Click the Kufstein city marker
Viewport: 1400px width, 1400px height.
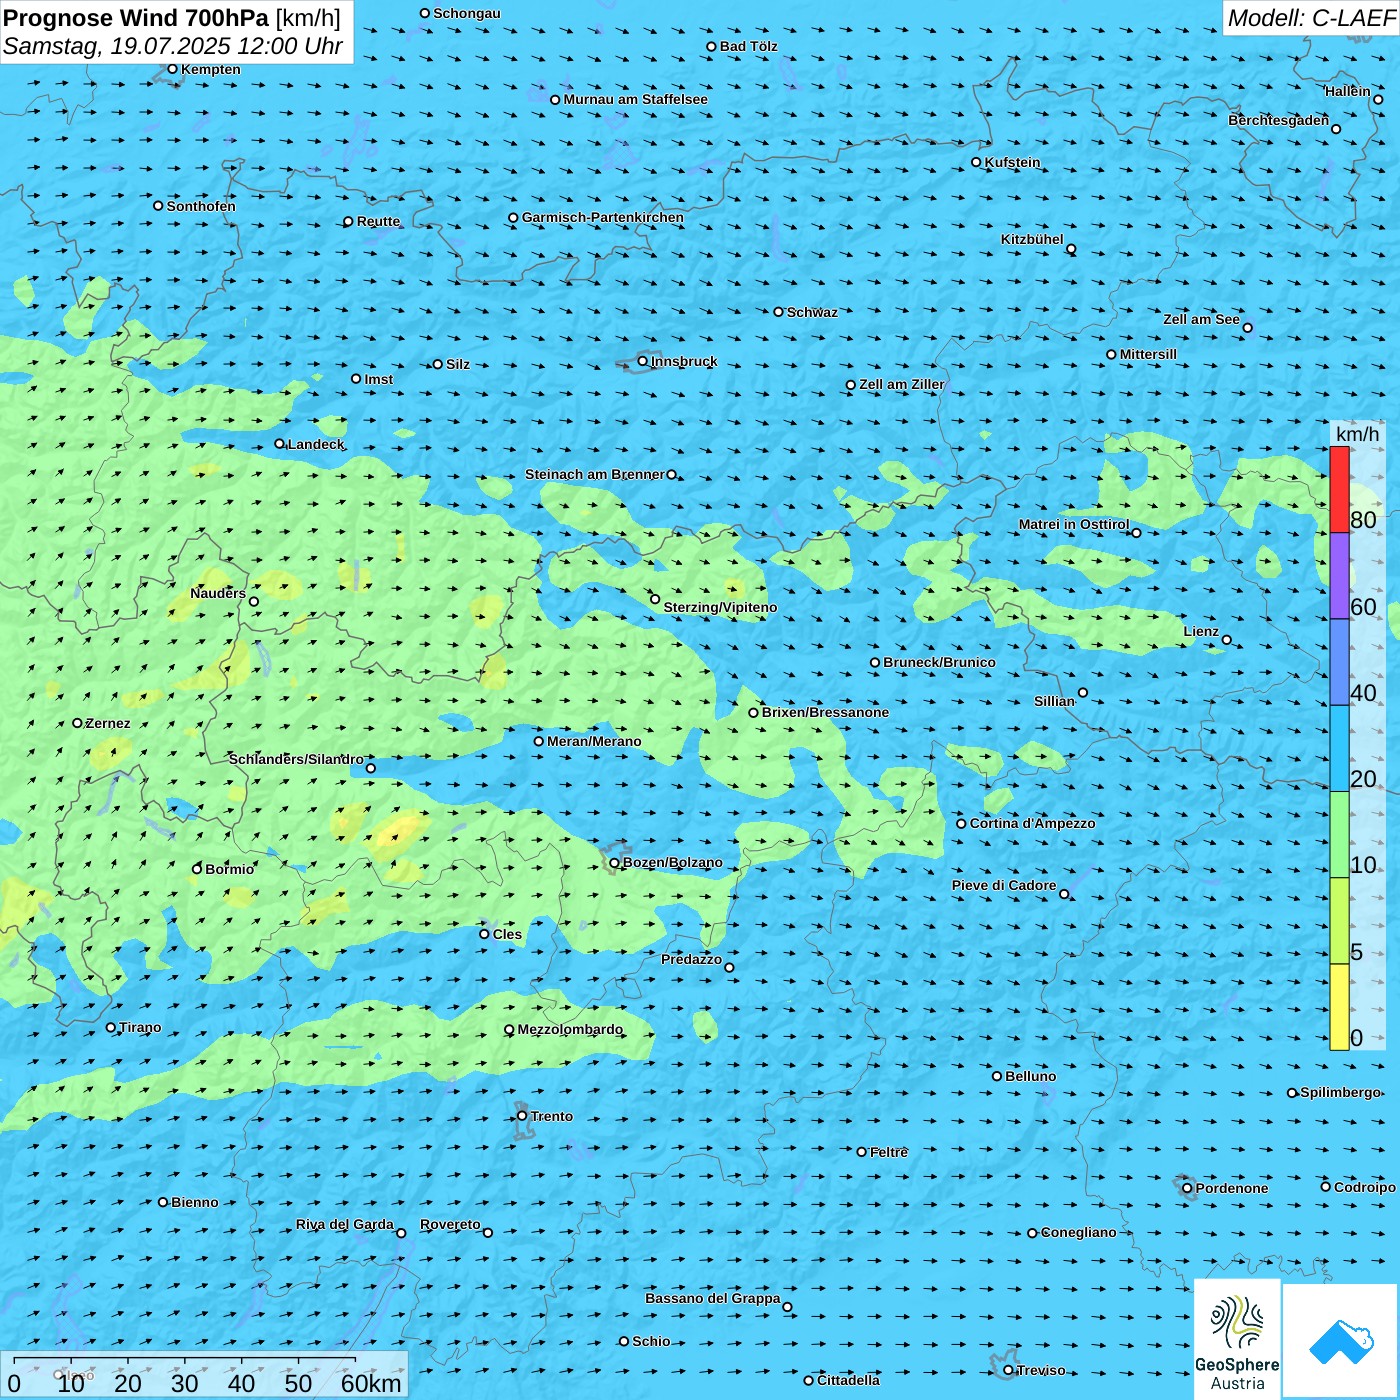click(x=977, y=162)
